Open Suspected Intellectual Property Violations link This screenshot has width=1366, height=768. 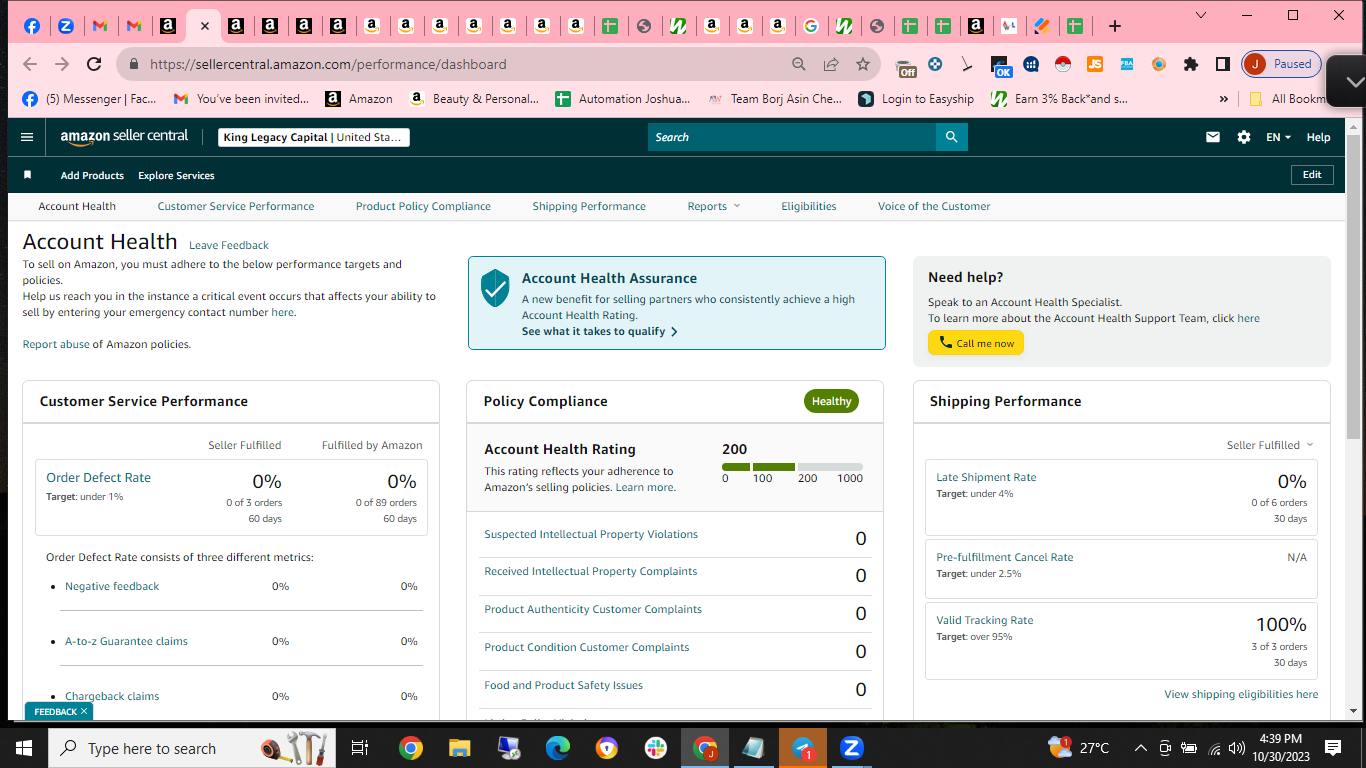click(591, 534)
